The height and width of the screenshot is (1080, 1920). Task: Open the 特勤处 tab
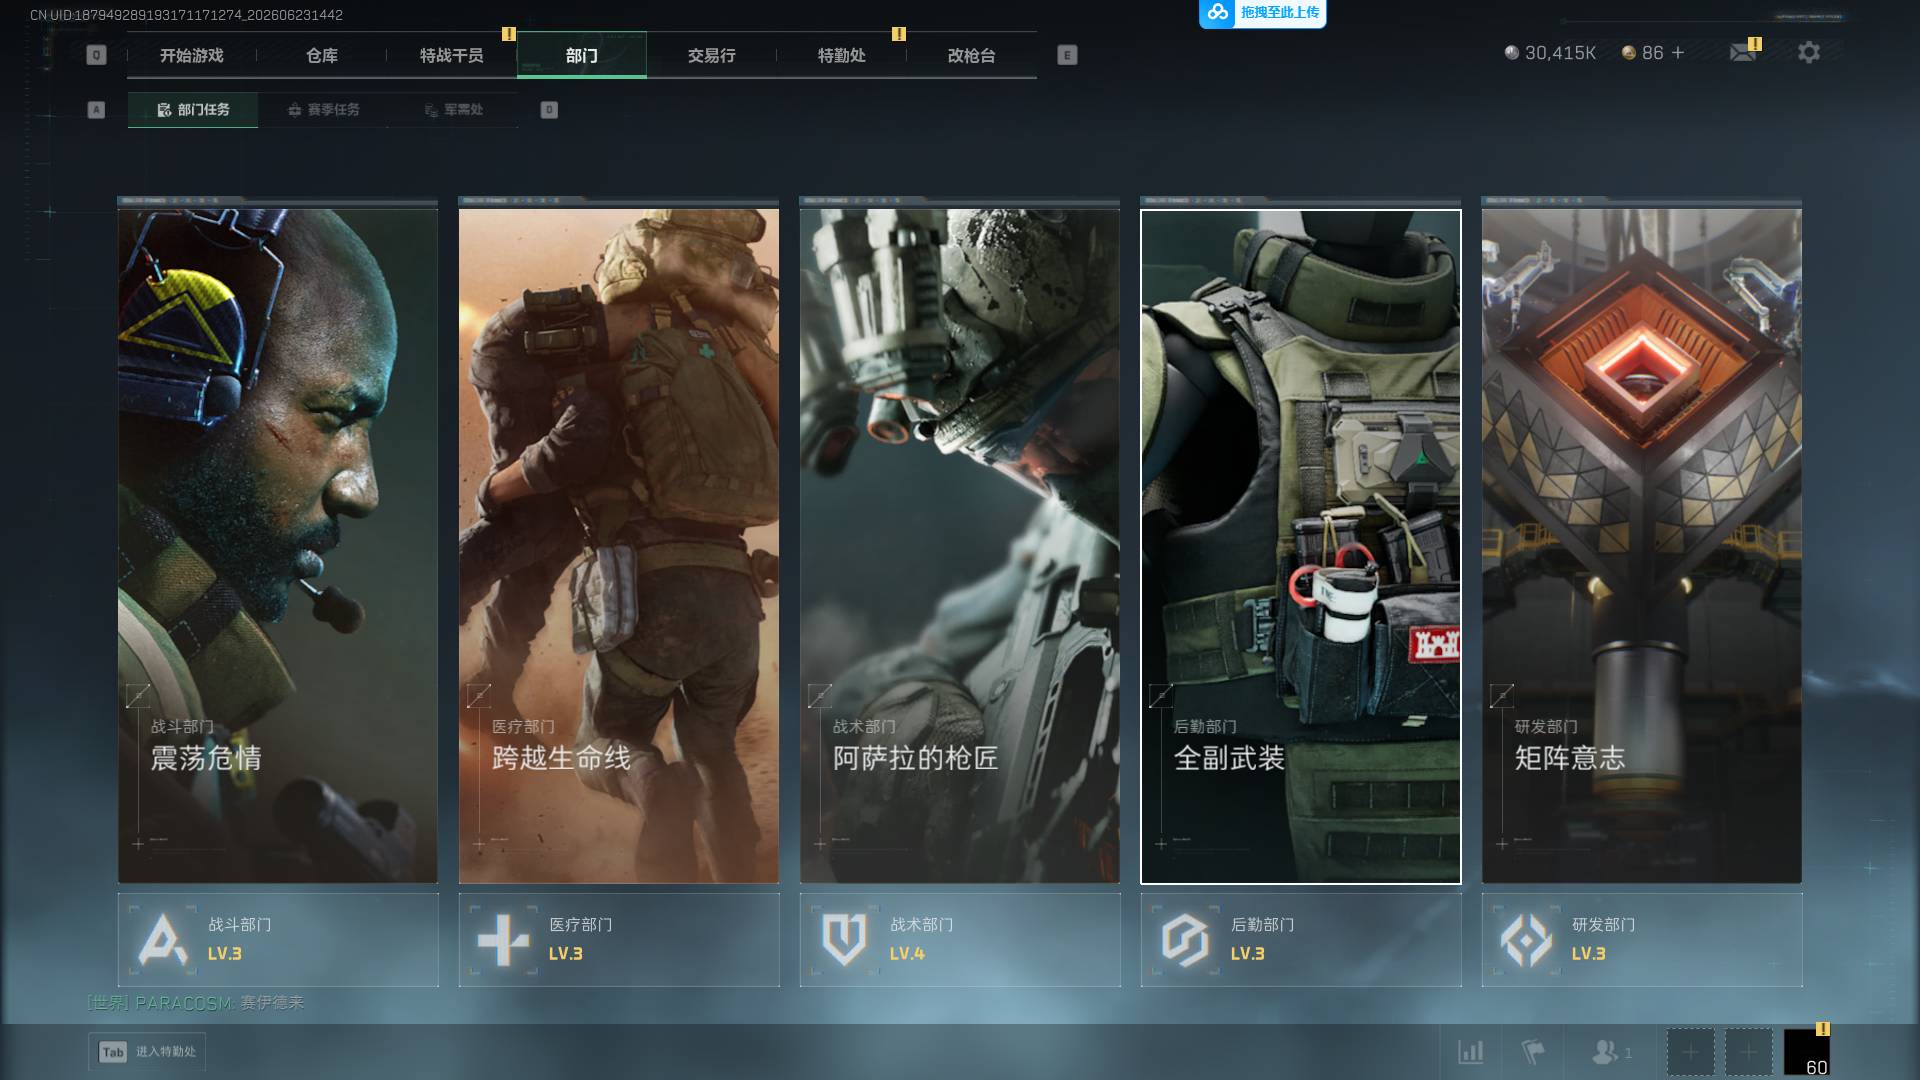click(x=842, y=55)
